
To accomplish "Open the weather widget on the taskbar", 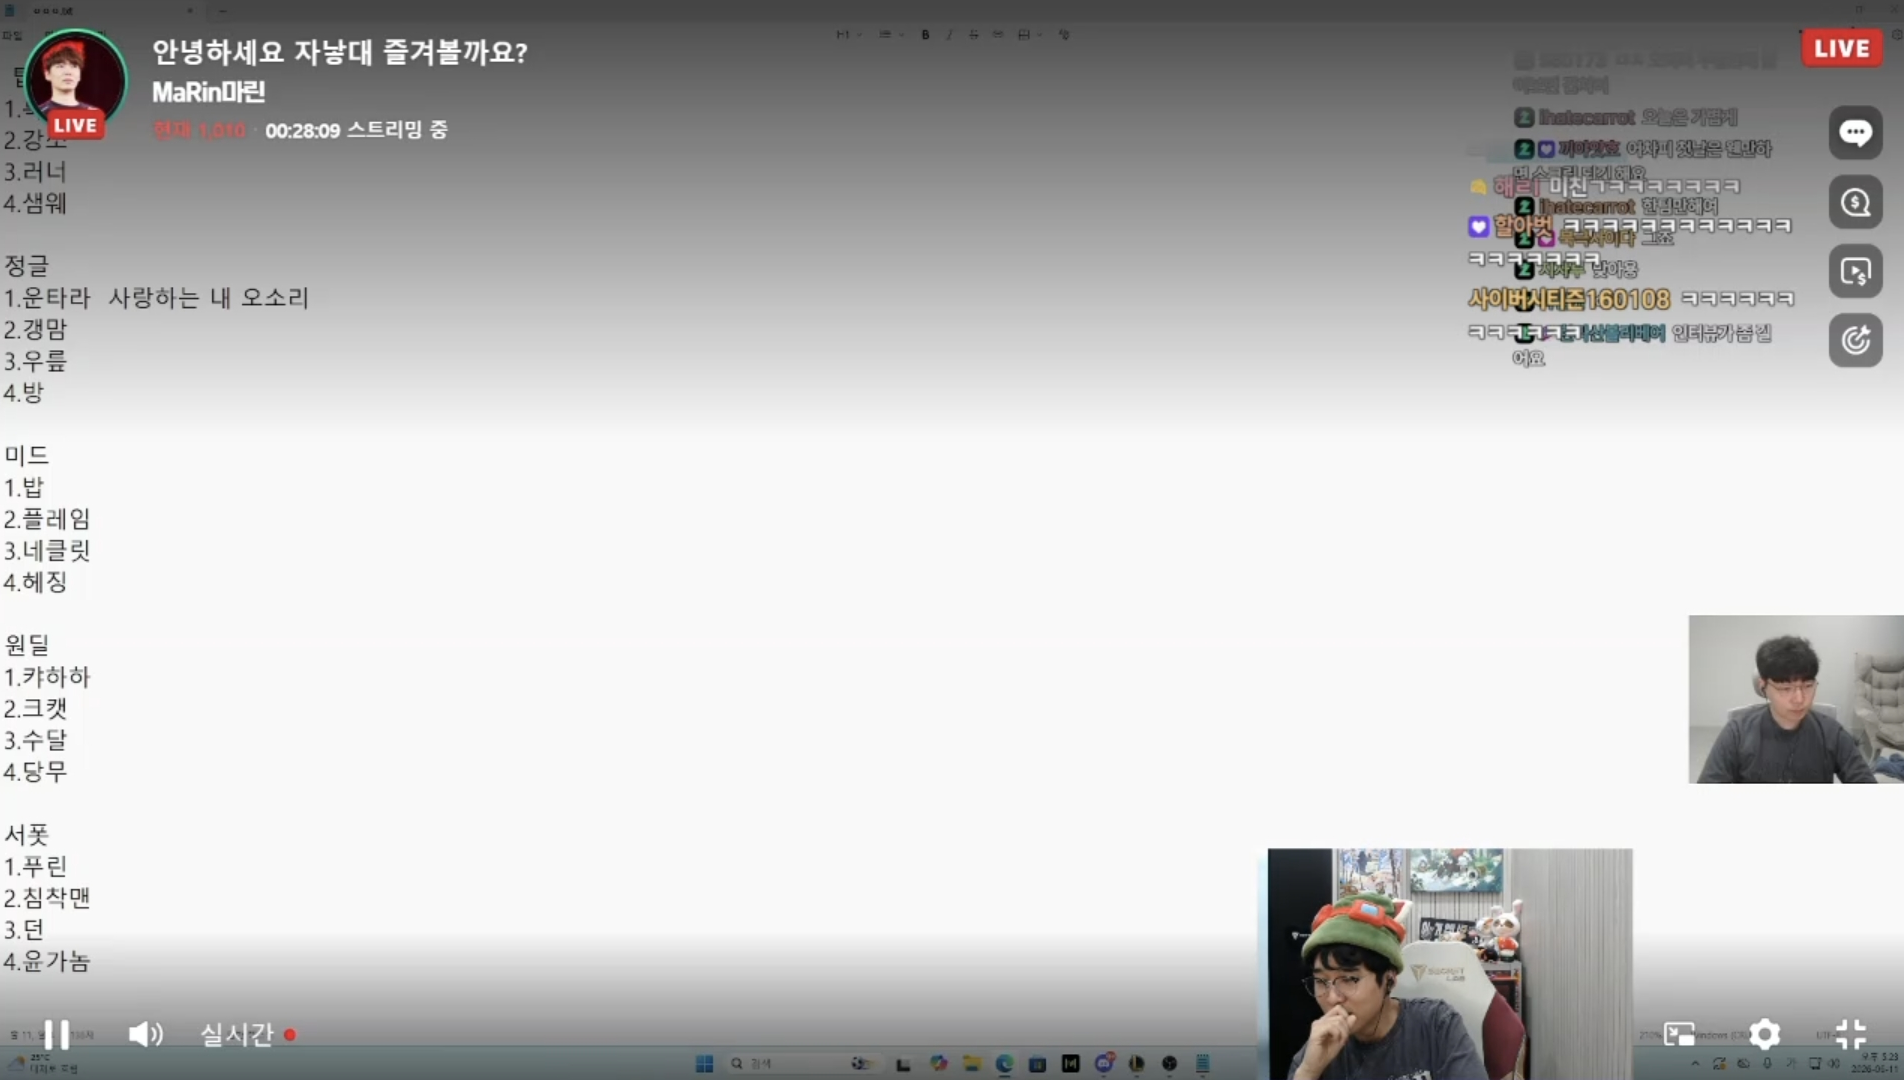I will pos(42,1063).
